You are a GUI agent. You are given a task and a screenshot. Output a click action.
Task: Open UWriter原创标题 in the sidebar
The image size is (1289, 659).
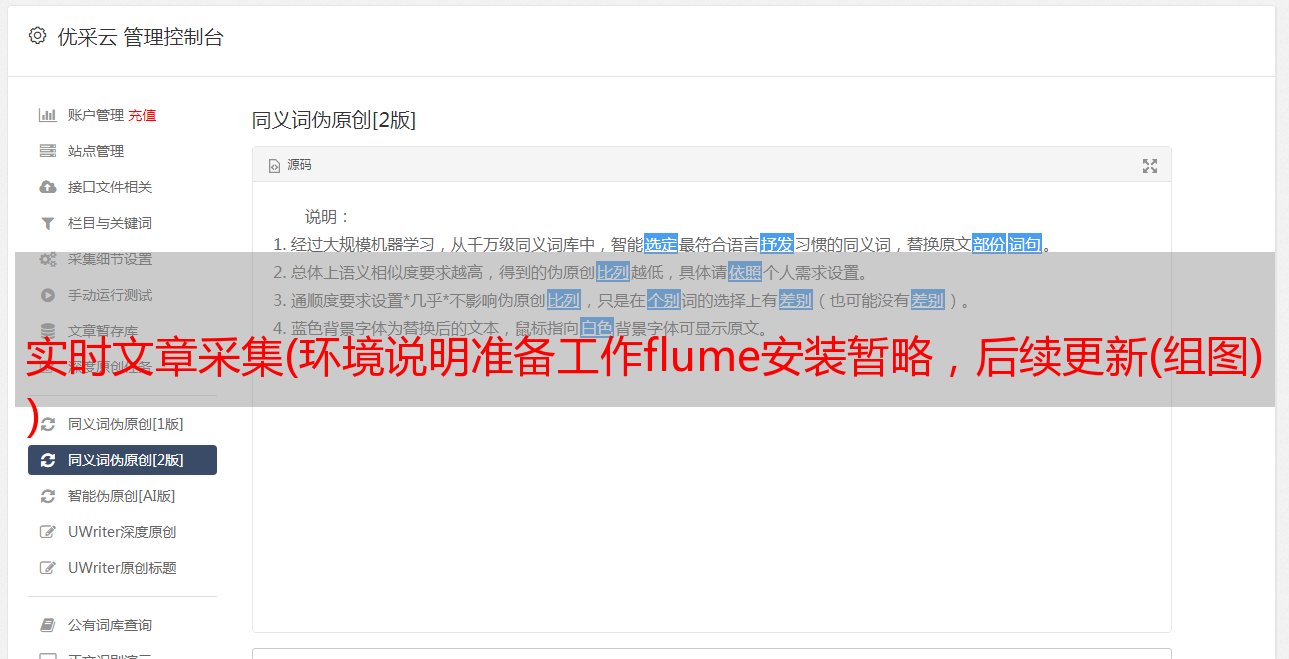tap(122, 568)
